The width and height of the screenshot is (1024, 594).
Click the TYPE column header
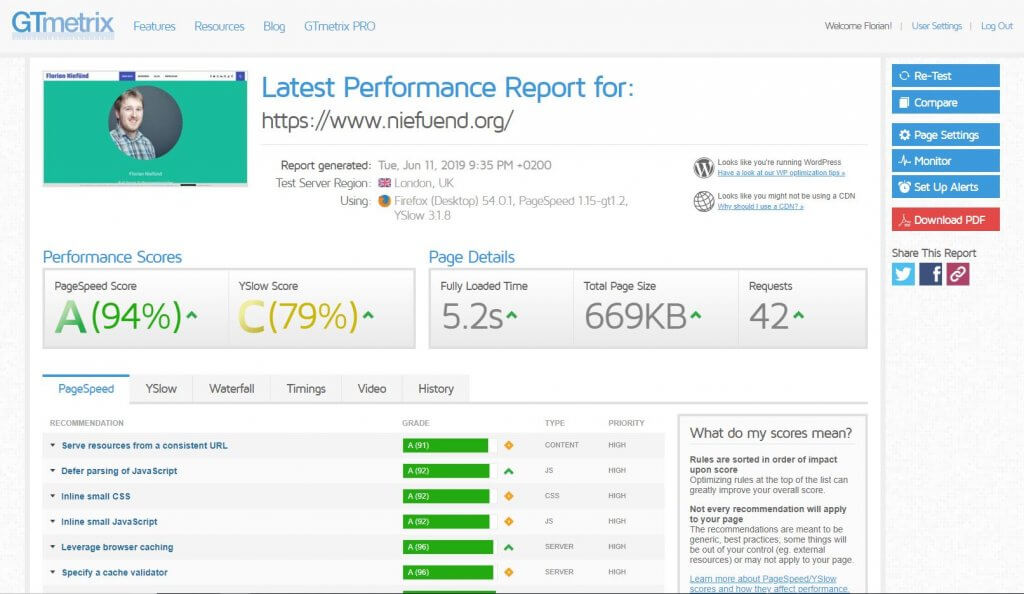click(554, 423)
